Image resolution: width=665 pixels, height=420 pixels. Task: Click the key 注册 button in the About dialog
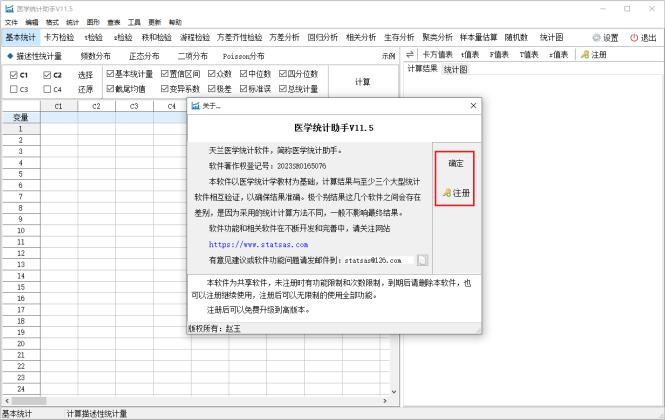456,193
